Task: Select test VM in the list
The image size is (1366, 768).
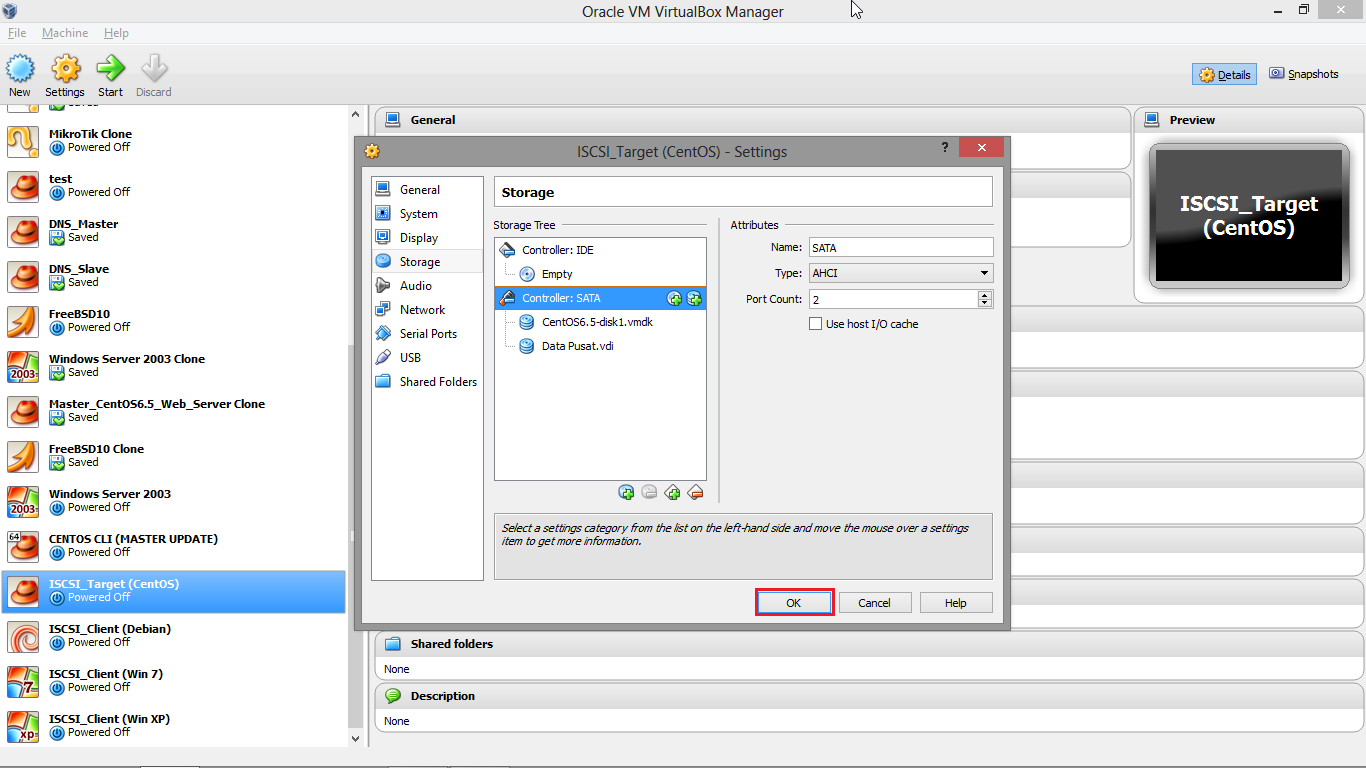Action: 174,186
